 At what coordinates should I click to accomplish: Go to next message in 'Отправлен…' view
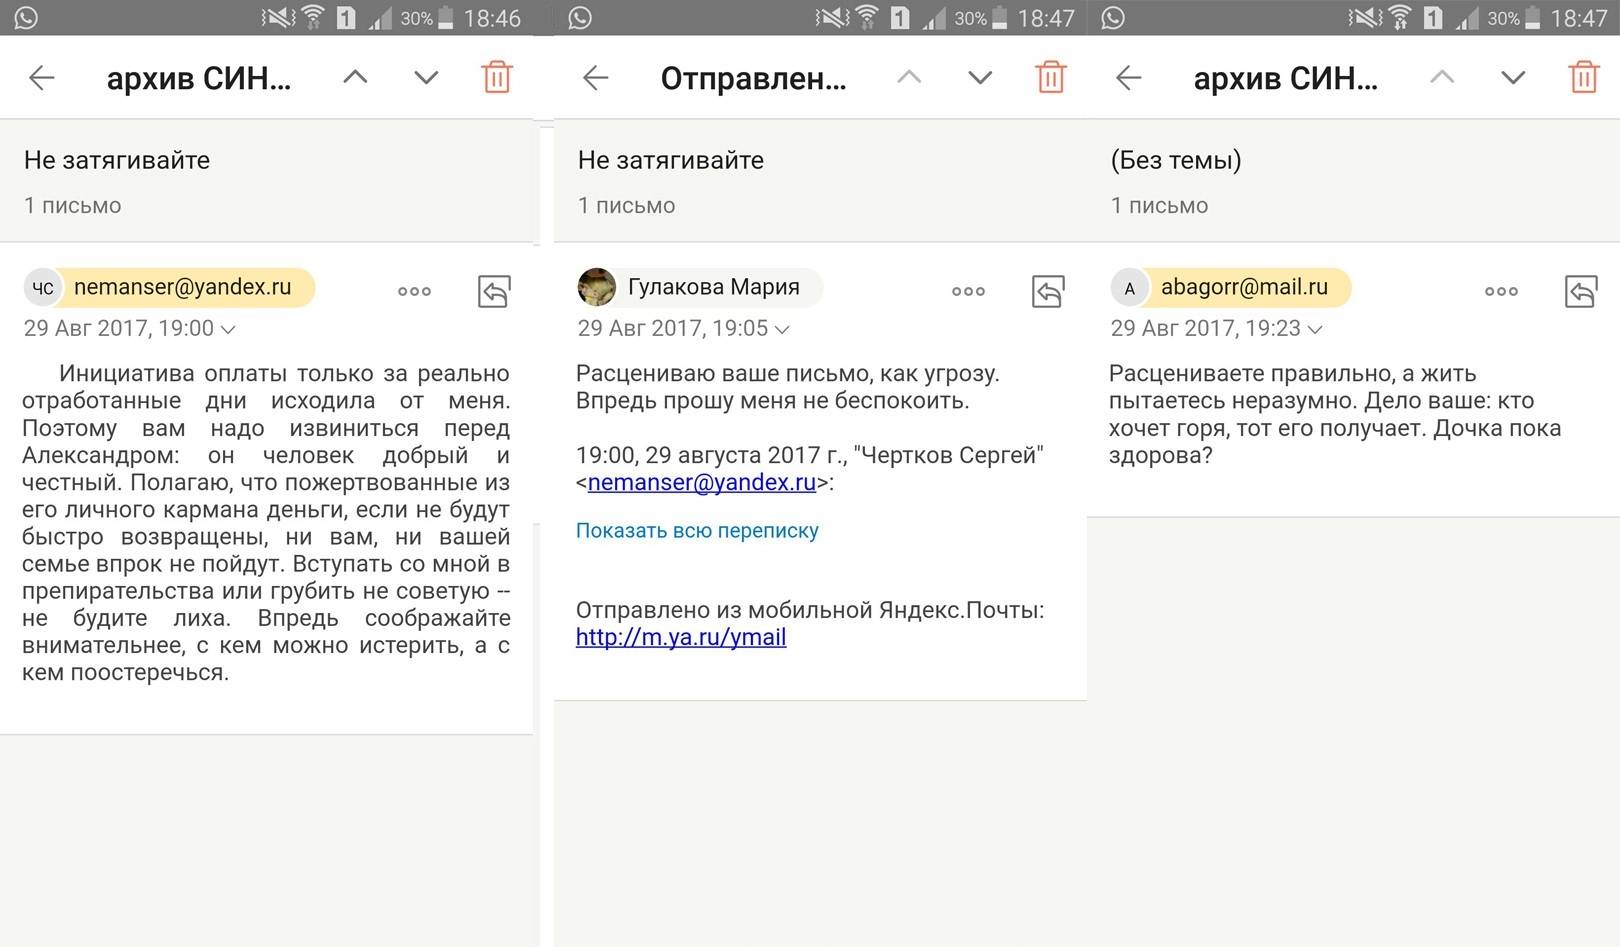coord(980,78)
